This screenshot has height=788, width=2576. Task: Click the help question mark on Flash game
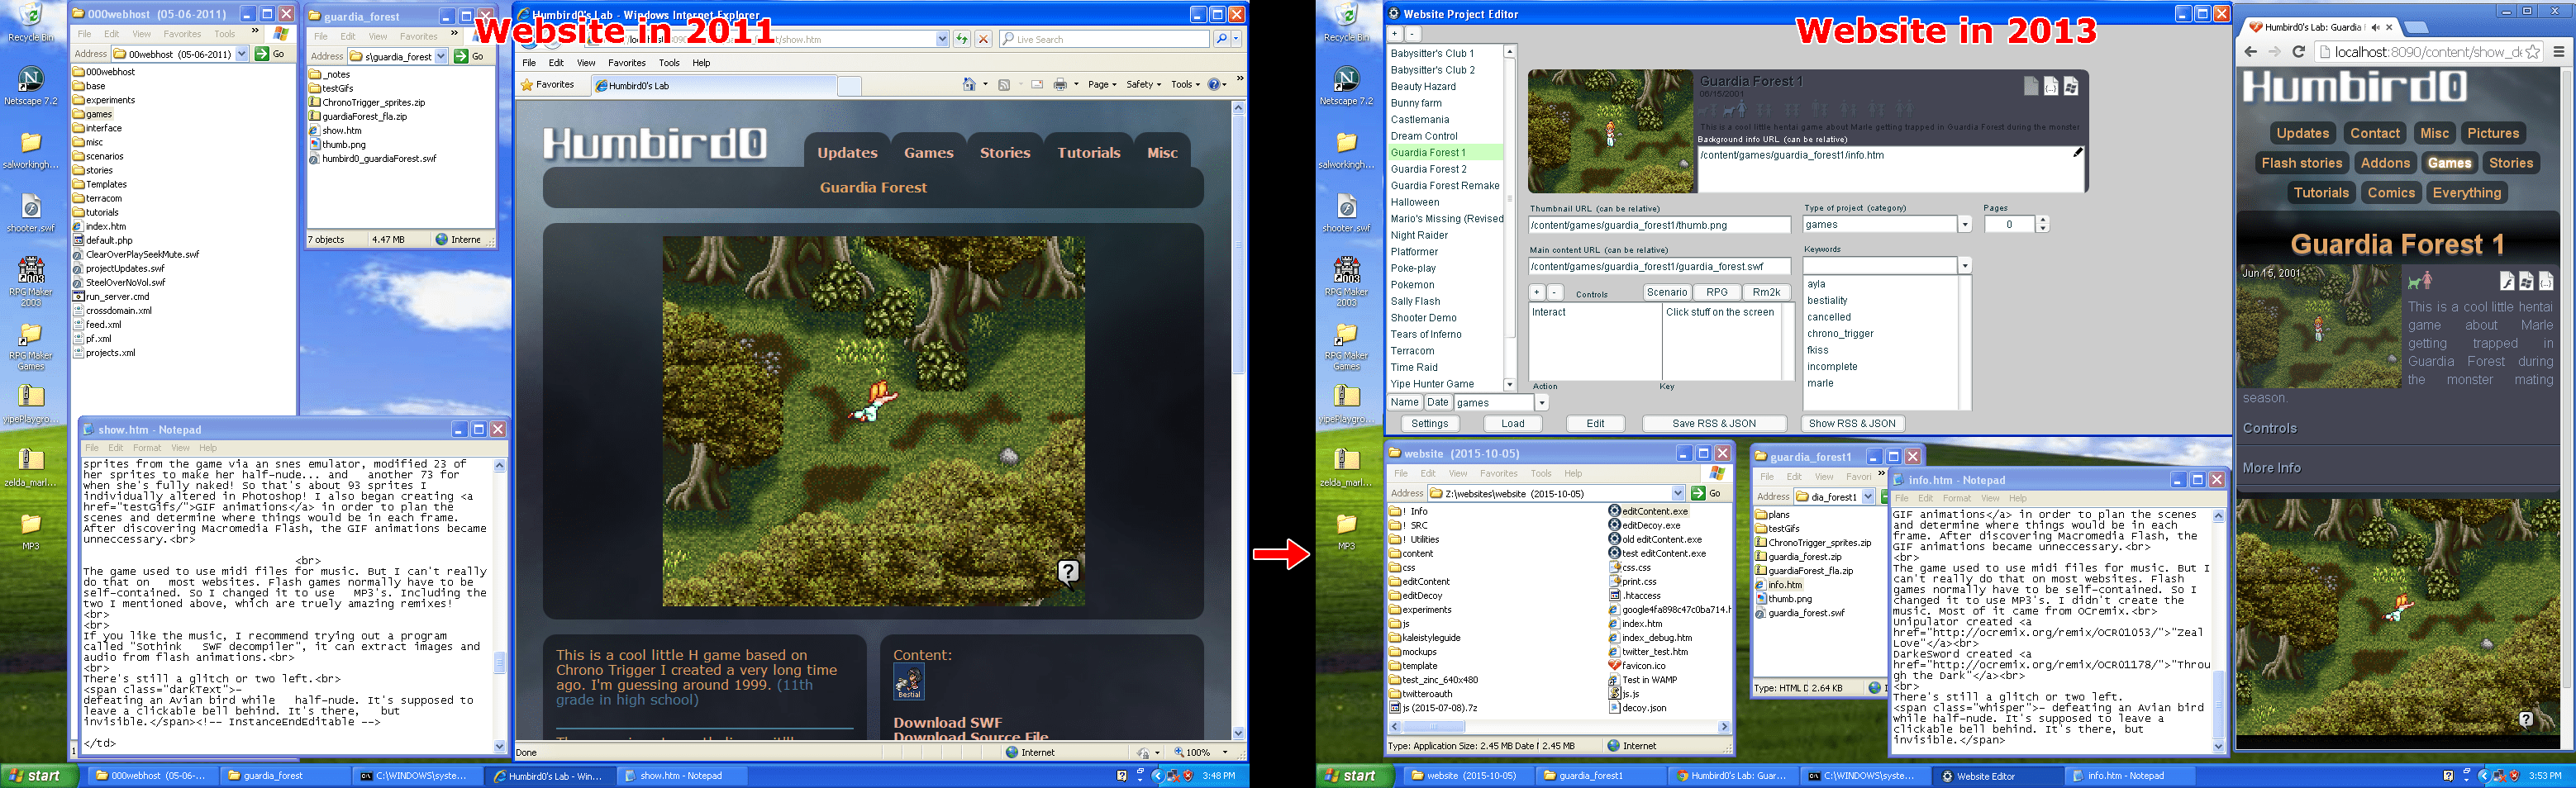click(1068, 571)
